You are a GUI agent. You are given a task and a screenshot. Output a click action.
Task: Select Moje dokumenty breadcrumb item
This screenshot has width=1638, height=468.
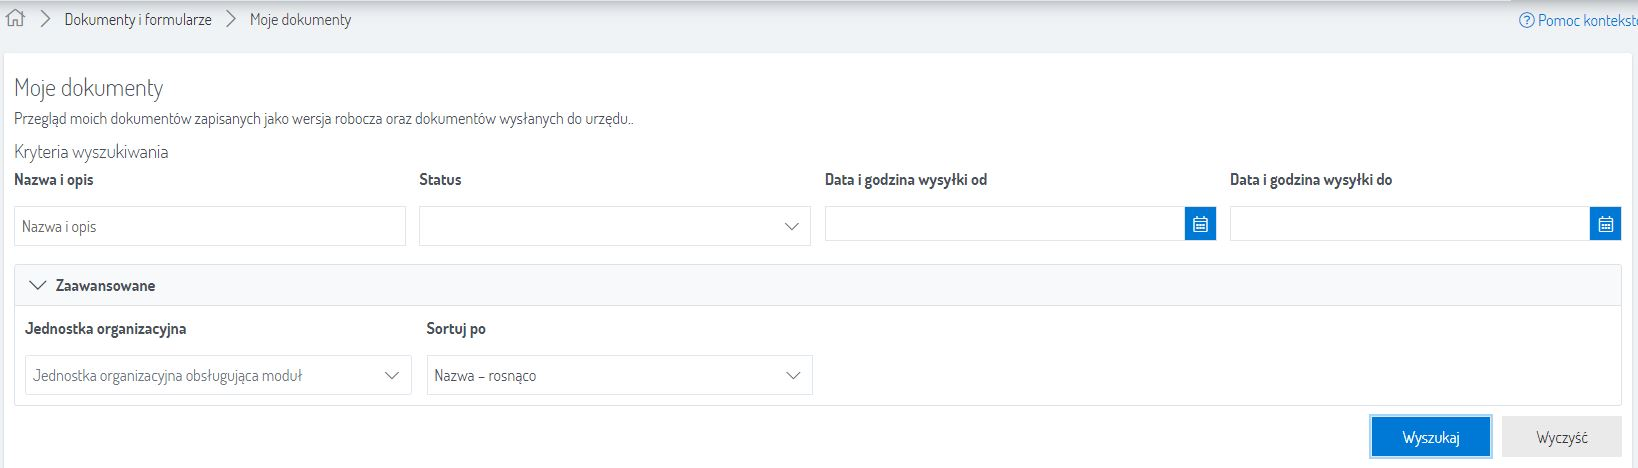point(300,20)
